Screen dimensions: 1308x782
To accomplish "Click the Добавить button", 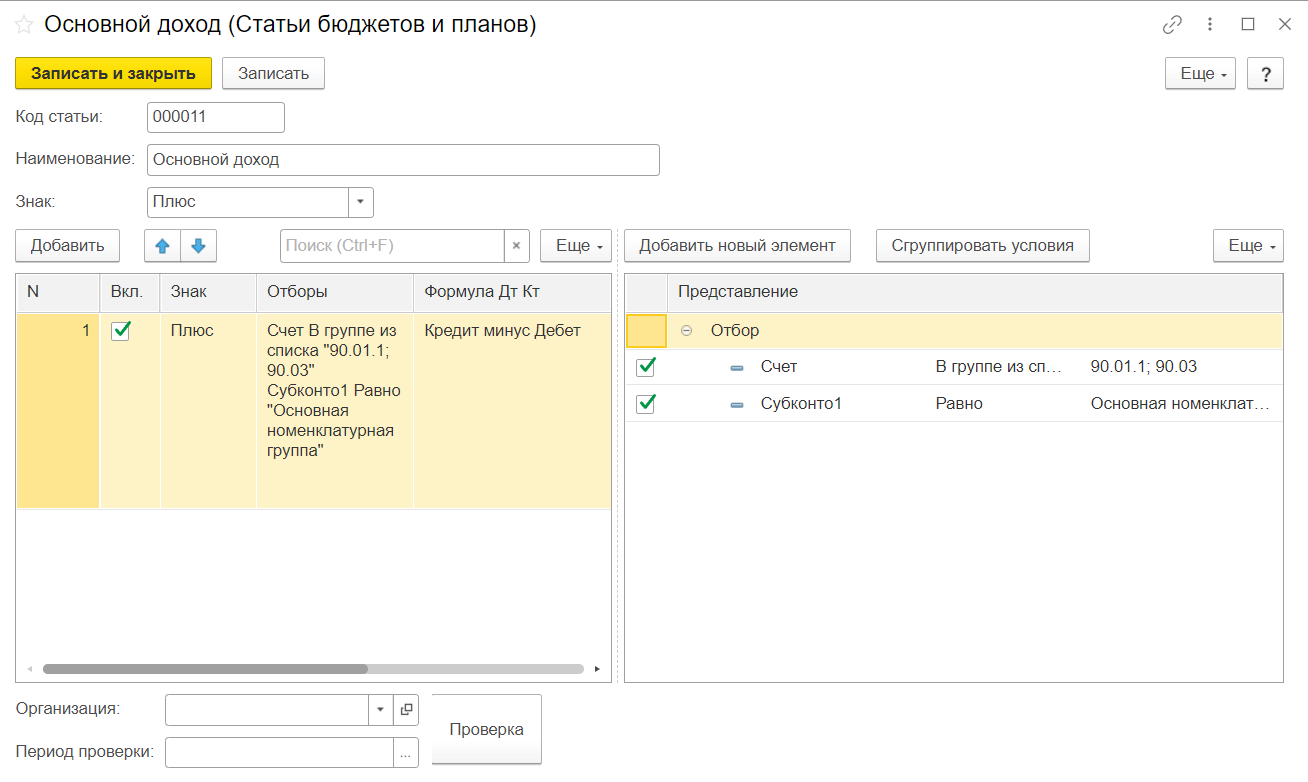I will 67,245.
